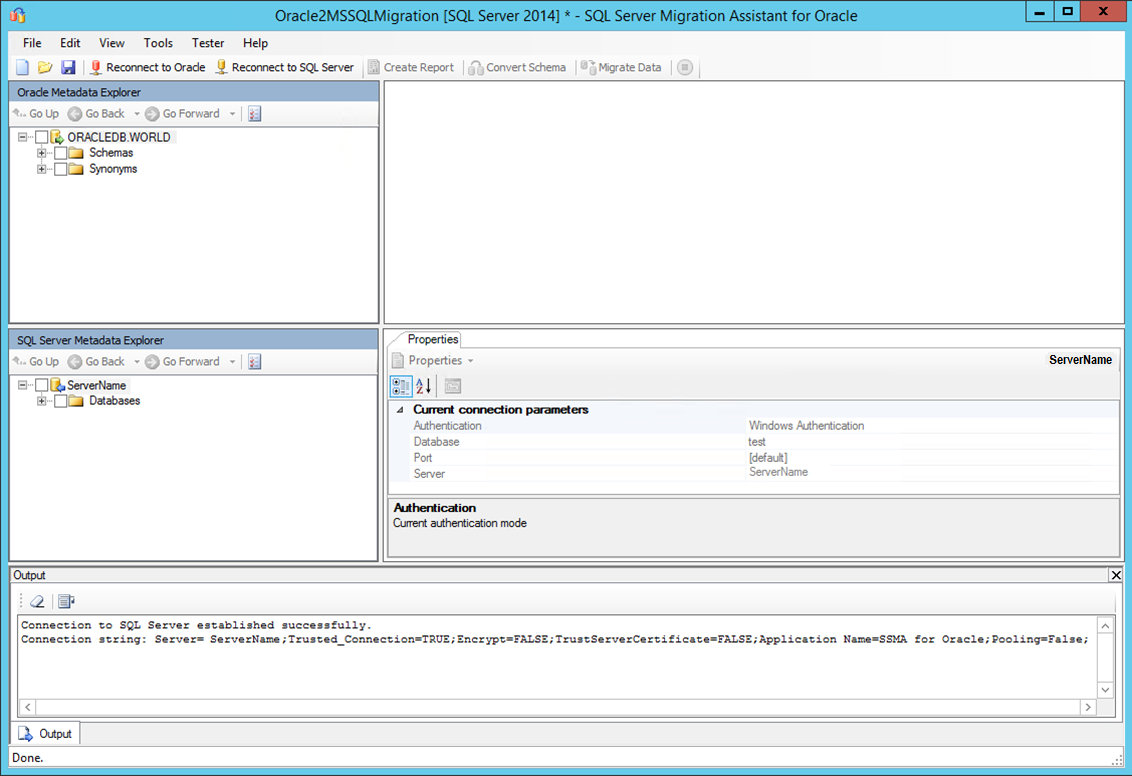The image size is (1132, 776).
Task: Click Go Up in Oracle Metadata Explorer
Action: coord(36,113)
